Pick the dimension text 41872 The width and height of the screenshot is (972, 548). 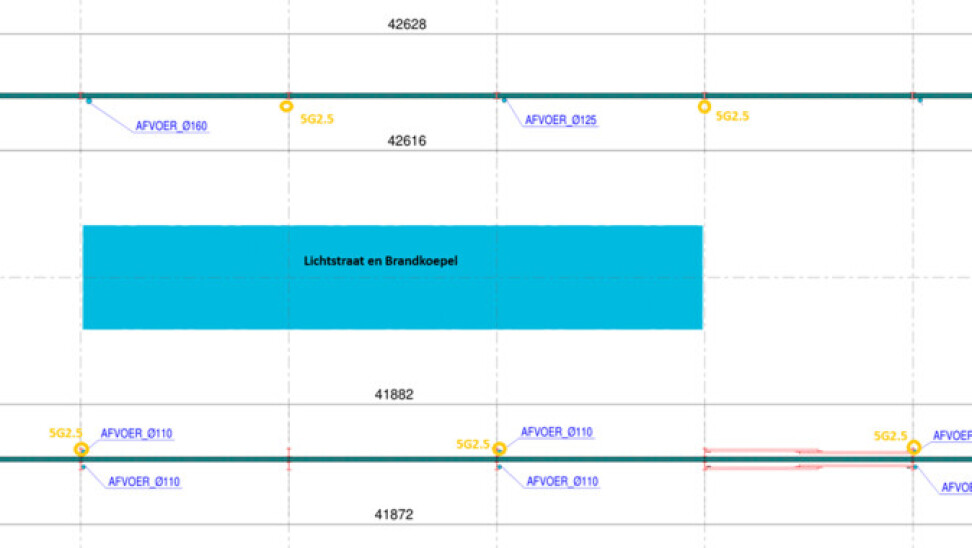point(394,515)
